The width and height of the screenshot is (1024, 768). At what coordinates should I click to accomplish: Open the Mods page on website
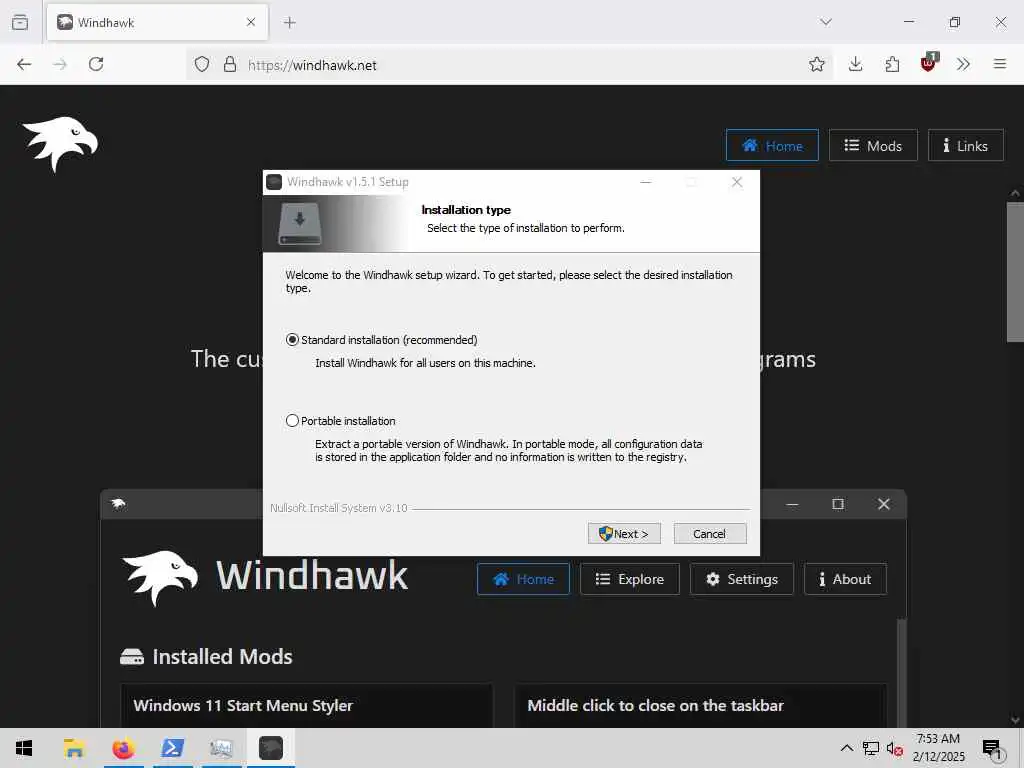873,146
